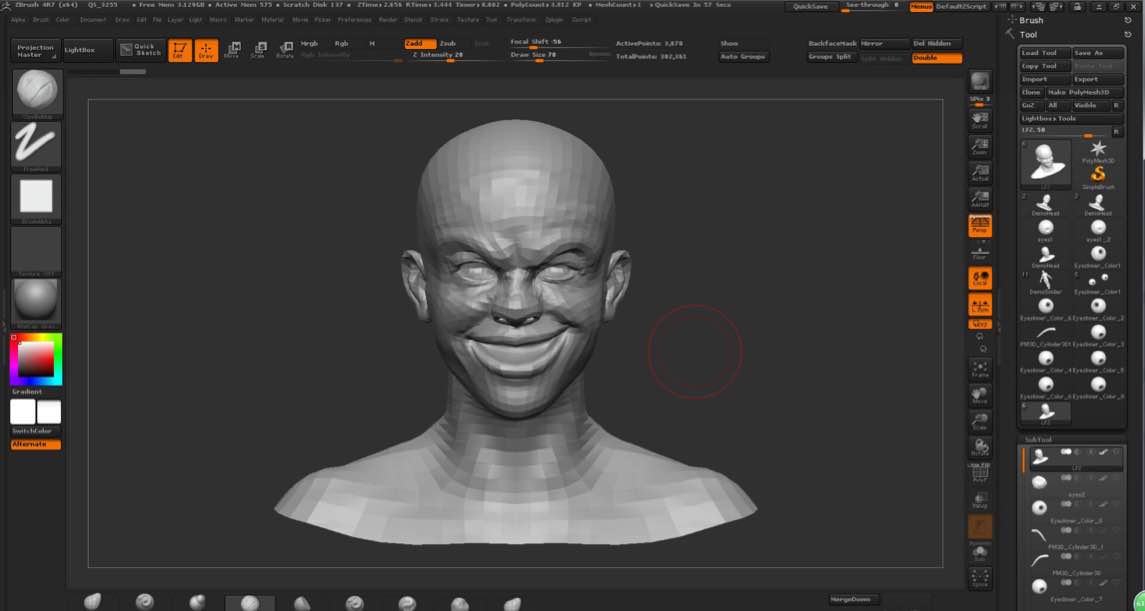The height and width of the screenshot is (611, 1145).
Task: Click the SwitchColor button
Action: tap(36, 431)
